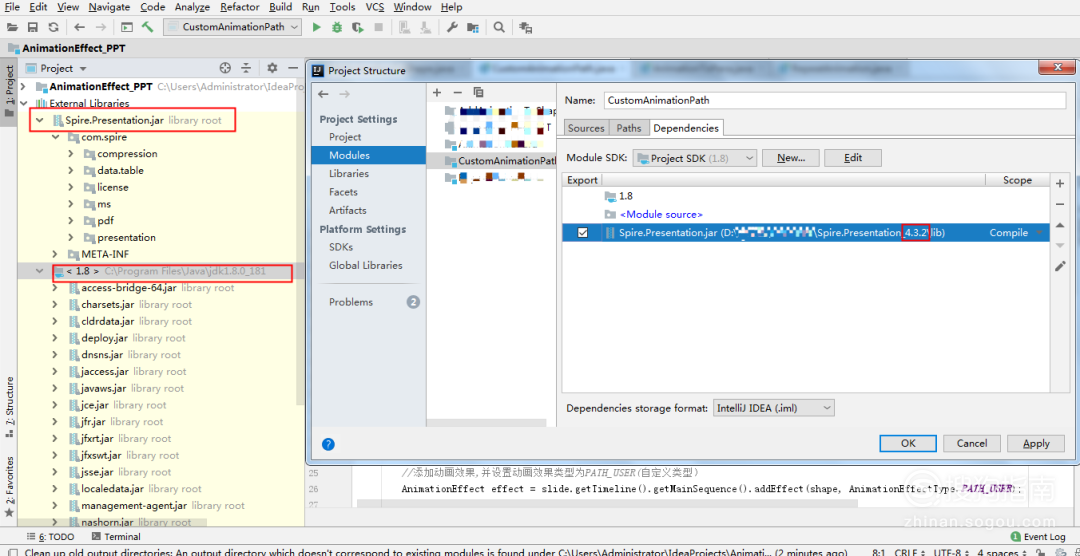Remove the dependency with the side minus icon
This screenshot has height=556, width=1080.
click(x=1060, y=205)
